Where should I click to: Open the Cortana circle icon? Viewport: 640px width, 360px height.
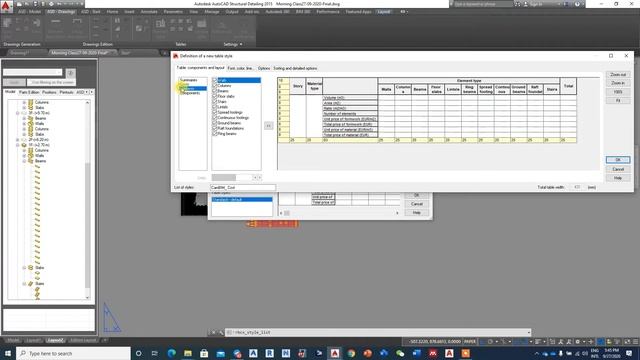(x=138, y=353)
